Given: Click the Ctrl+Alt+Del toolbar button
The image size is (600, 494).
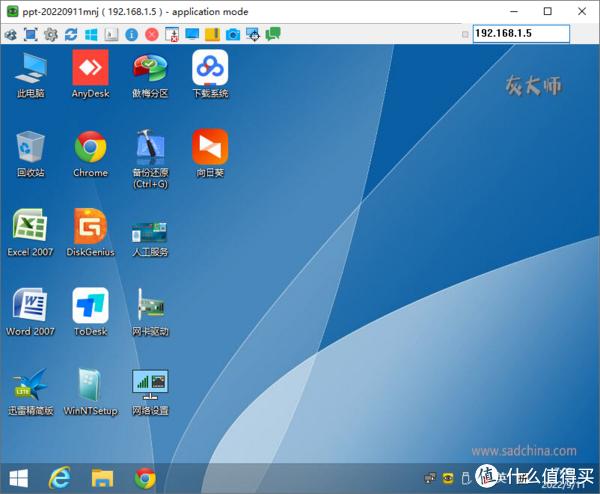Looking at the screenshot, I should tap(111, 35).
